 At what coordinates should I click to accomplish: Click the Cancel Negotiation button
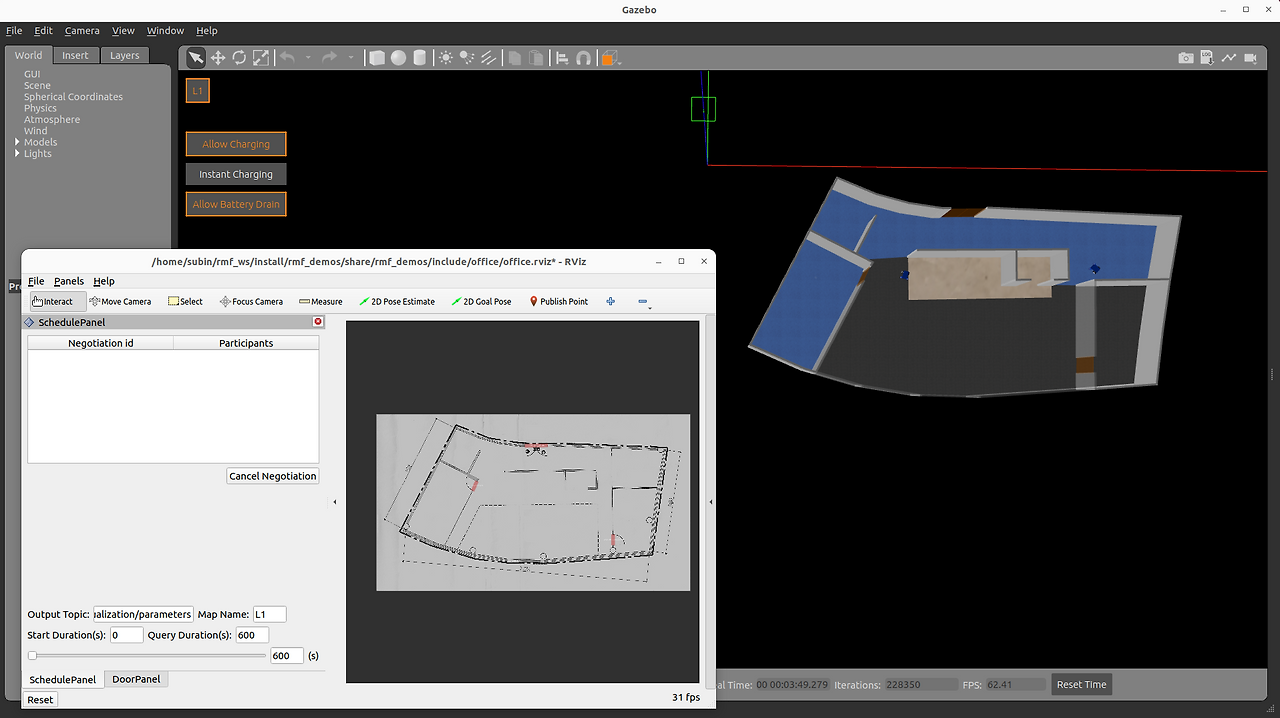pos(273,476)
